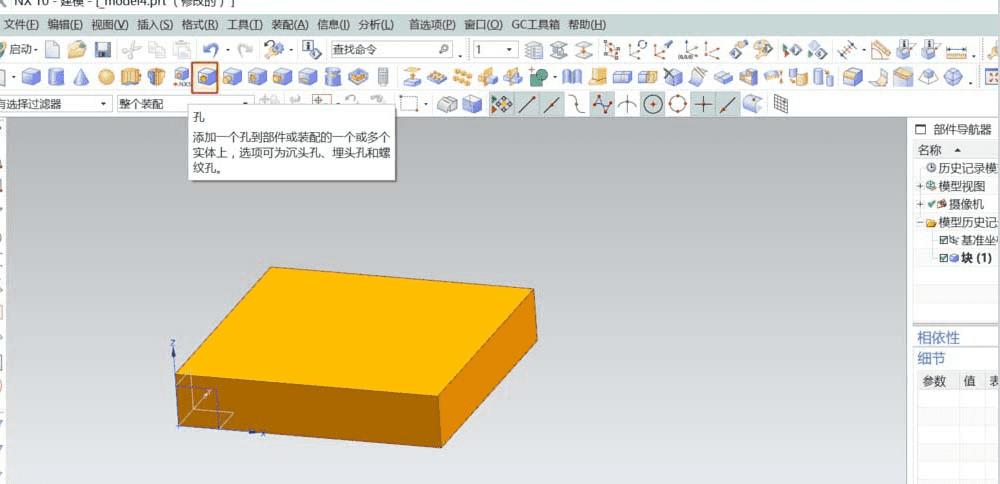Click the NX5 legacy hole icon
The height and width of the screenshot is (484, 1000).
pos(182,77)
